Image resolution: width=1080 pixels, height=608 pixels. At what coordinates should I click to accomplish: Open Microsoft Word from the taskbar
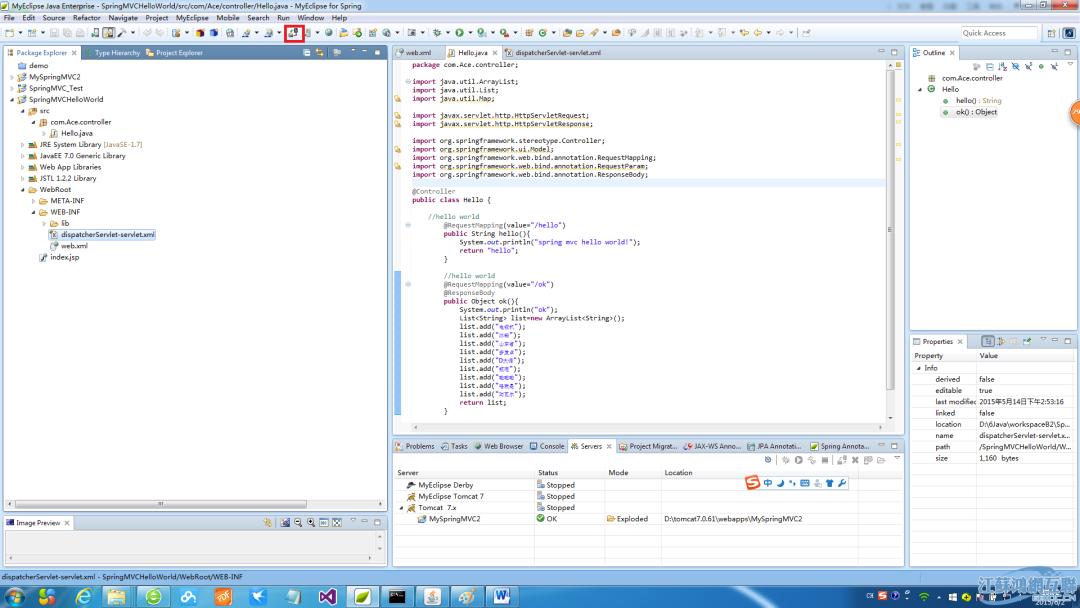point(501,597)
